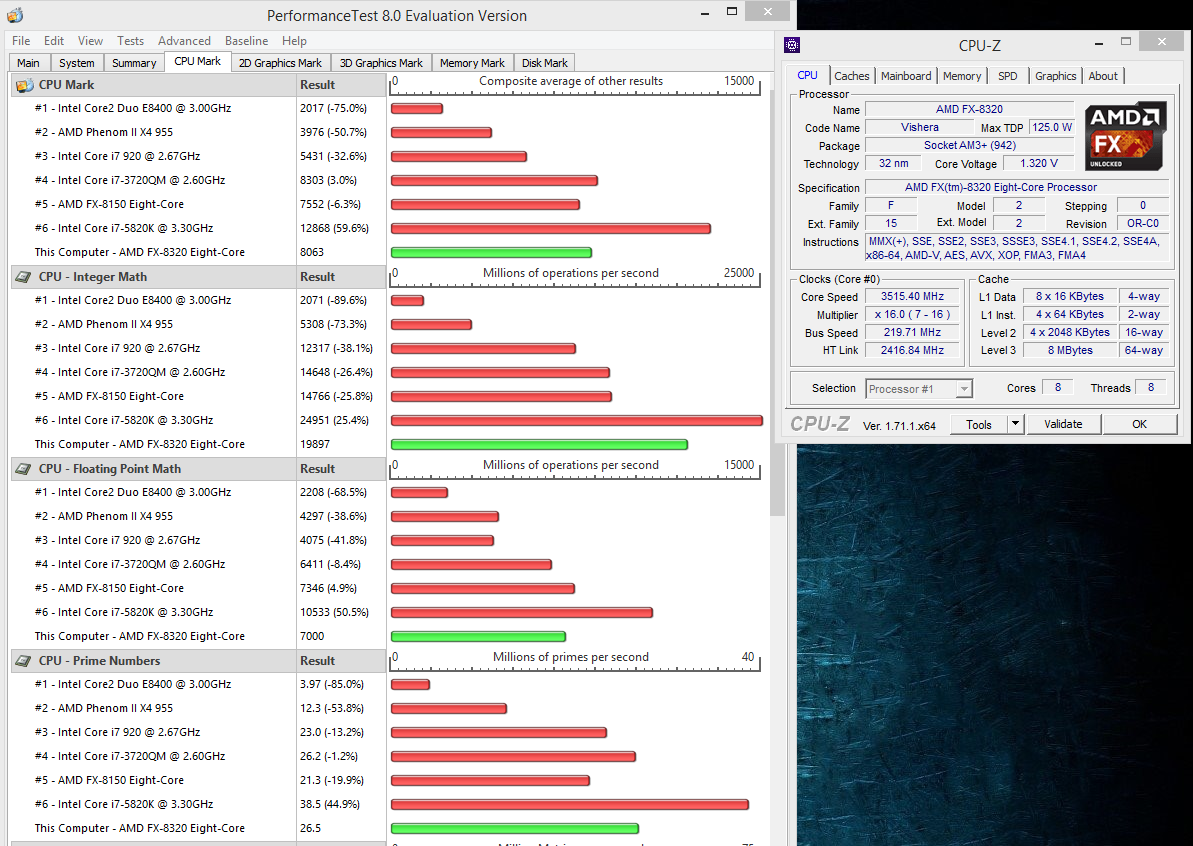Open the Memory tab in CPU-Z
The width and height of the screenshot is (1193, 846).
coord(962,76)
